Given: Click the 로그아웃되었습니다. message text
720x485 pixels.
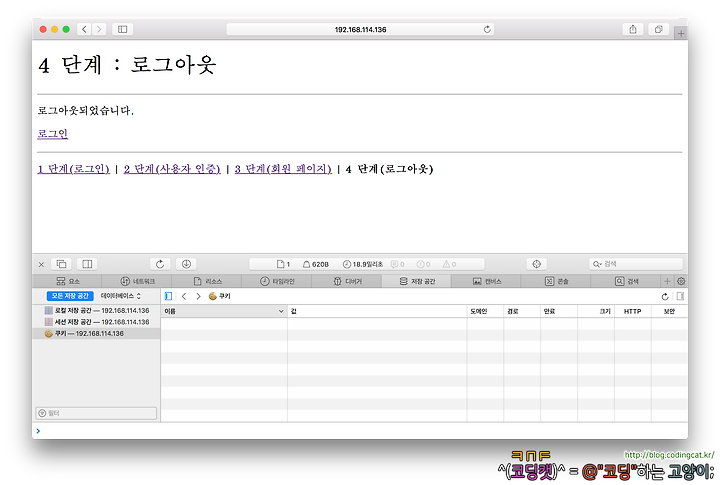Looking at the screenshot, I should click(x=86, y=110).
